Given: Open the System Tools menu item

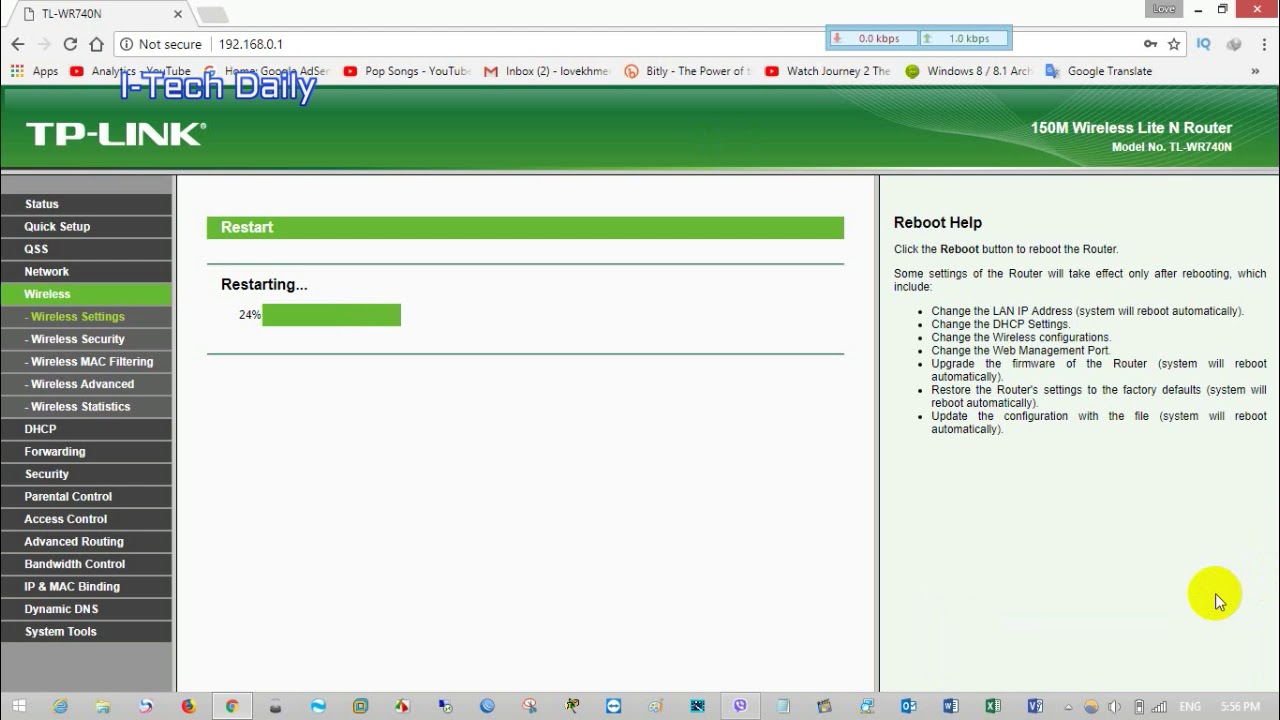Looking at the screenshot, I should point(86,632).
